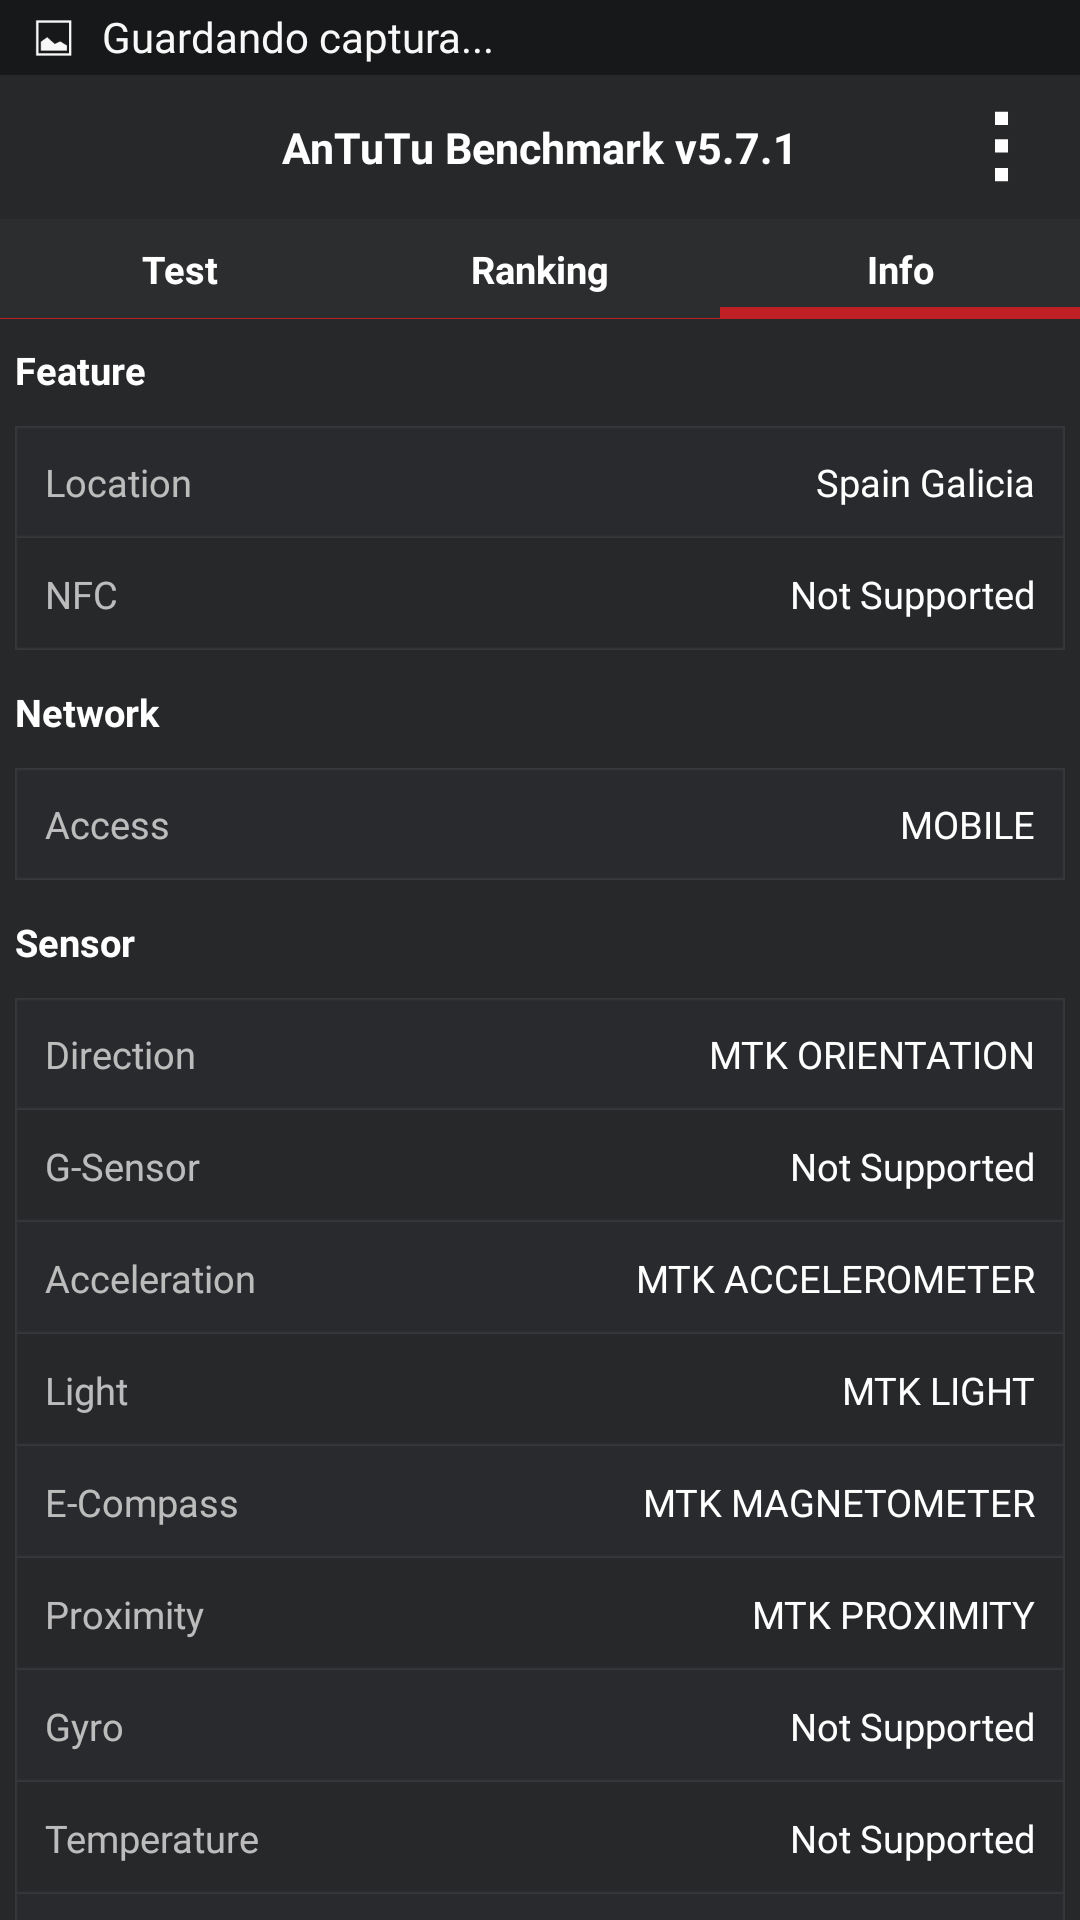1080x1920 pixels.
Task: Tap the Access MOBILE network row
Action: pos(540,826)
